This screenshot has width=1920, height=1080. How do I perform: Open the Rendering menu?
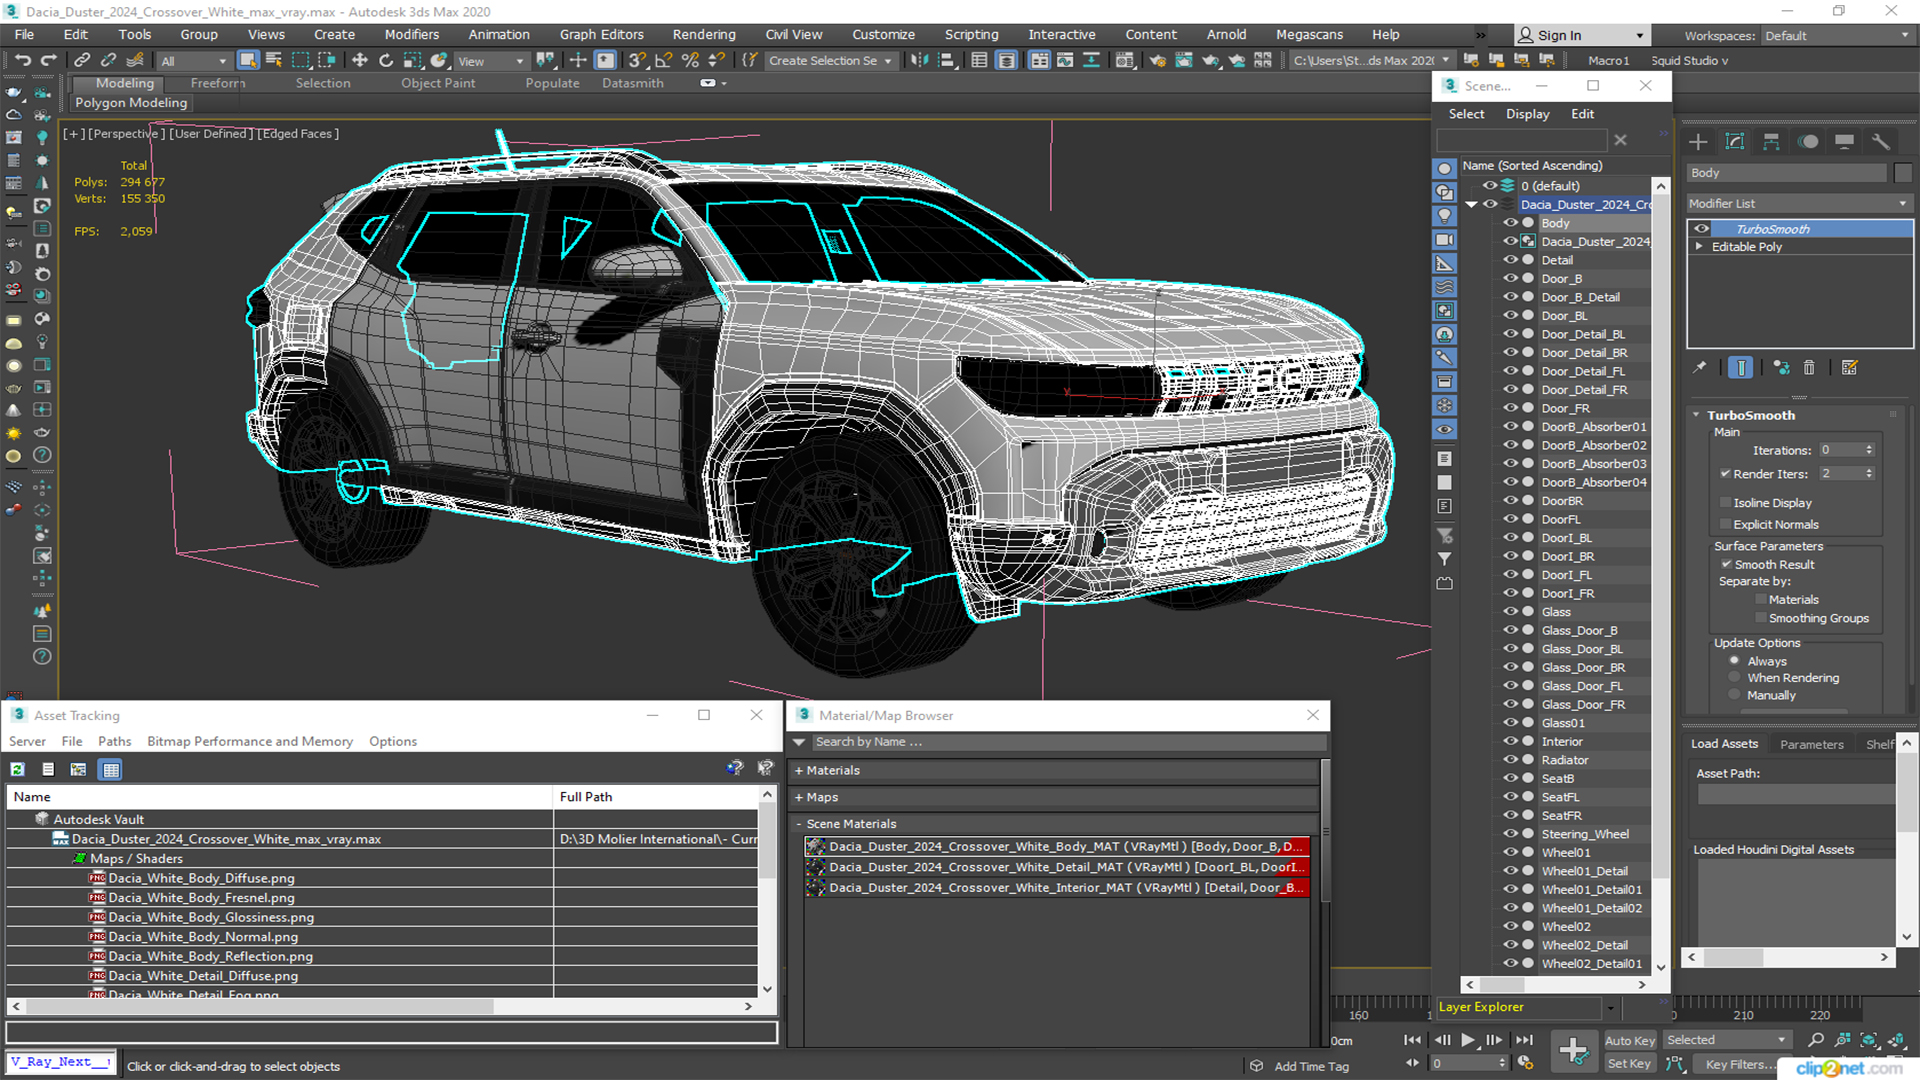(x=704, y=34)
